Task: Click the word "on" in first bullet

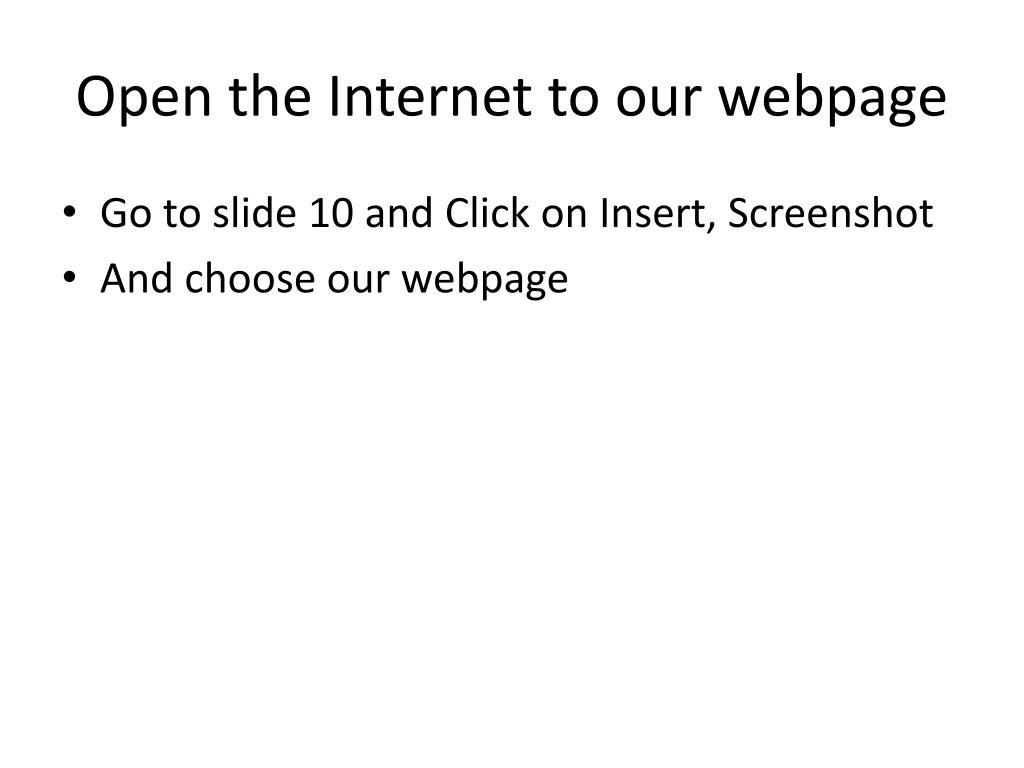Action: 564,217
